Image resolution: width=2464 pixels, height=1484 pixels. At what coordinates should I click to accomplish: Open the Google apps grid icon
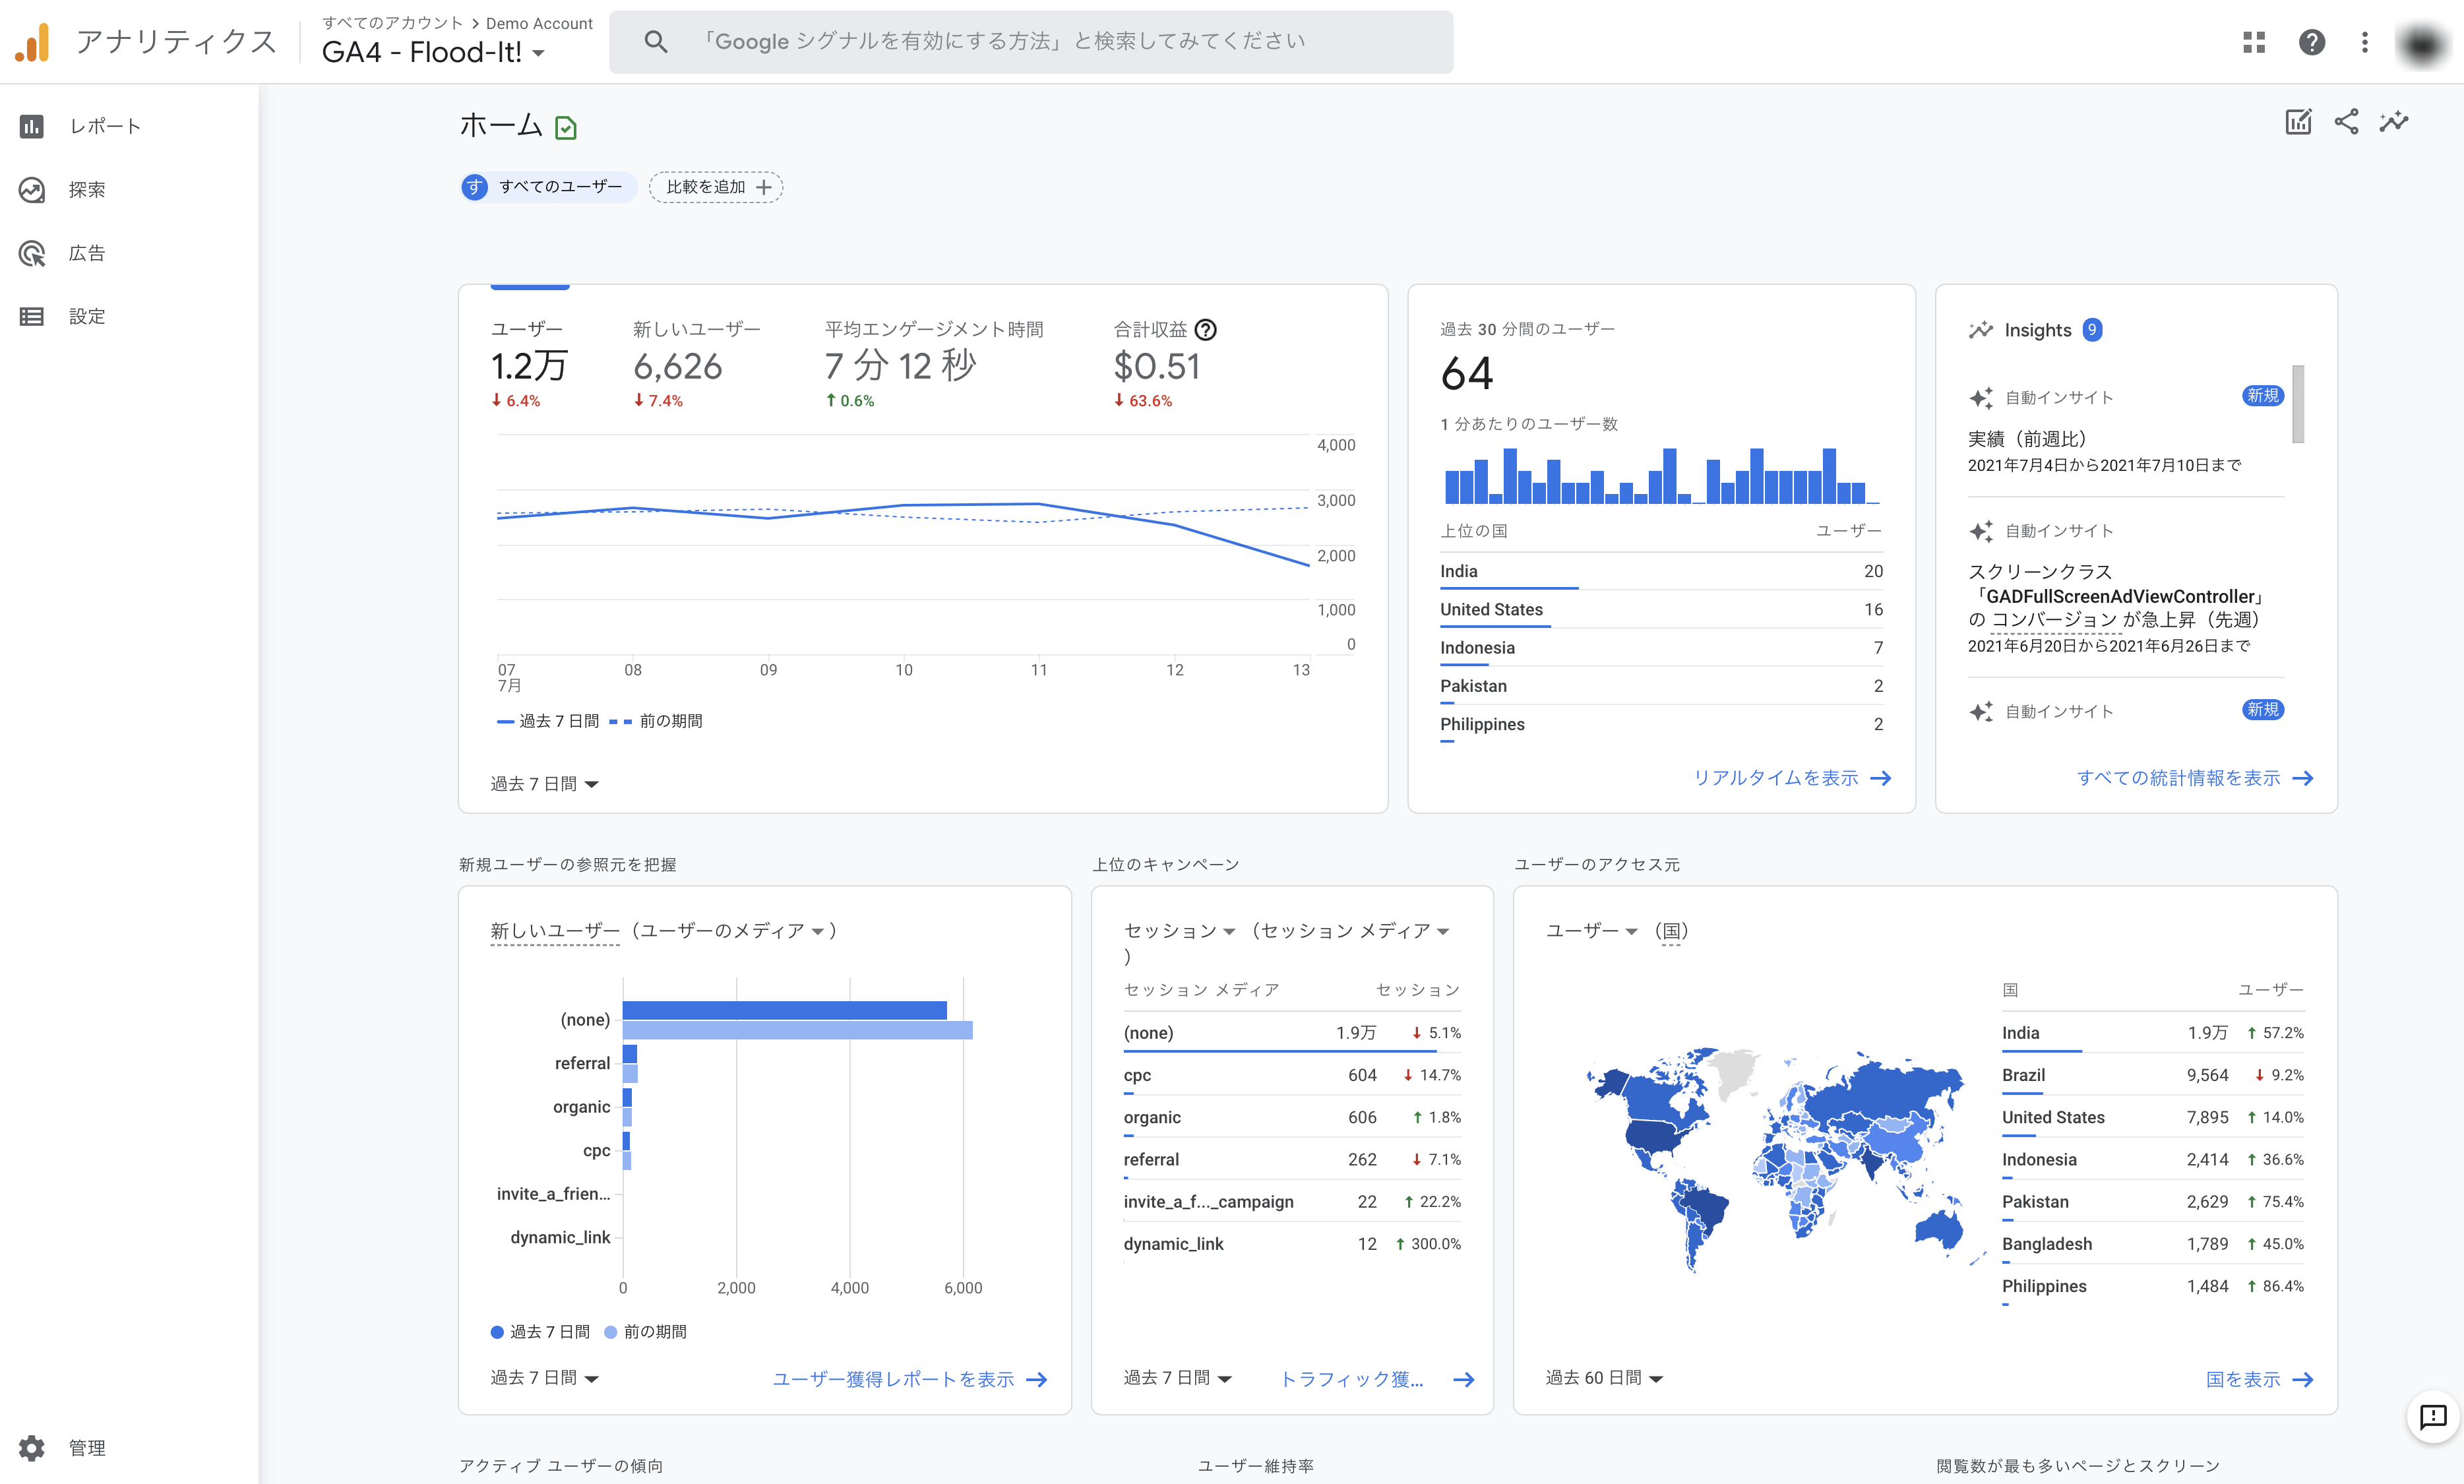pyautogui.click(x=2254, y=42)
